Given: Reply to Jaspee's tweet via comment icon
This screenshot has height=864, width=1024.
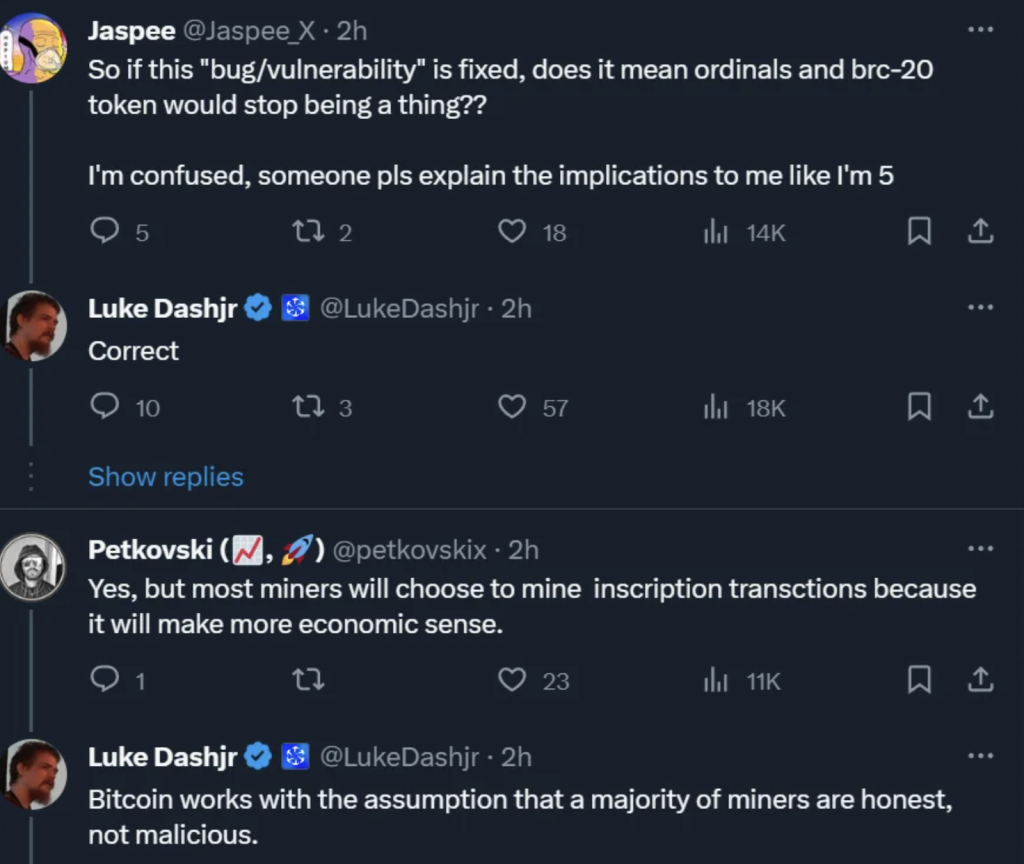Looking at the screenshot, I should (x=104, y=231).
